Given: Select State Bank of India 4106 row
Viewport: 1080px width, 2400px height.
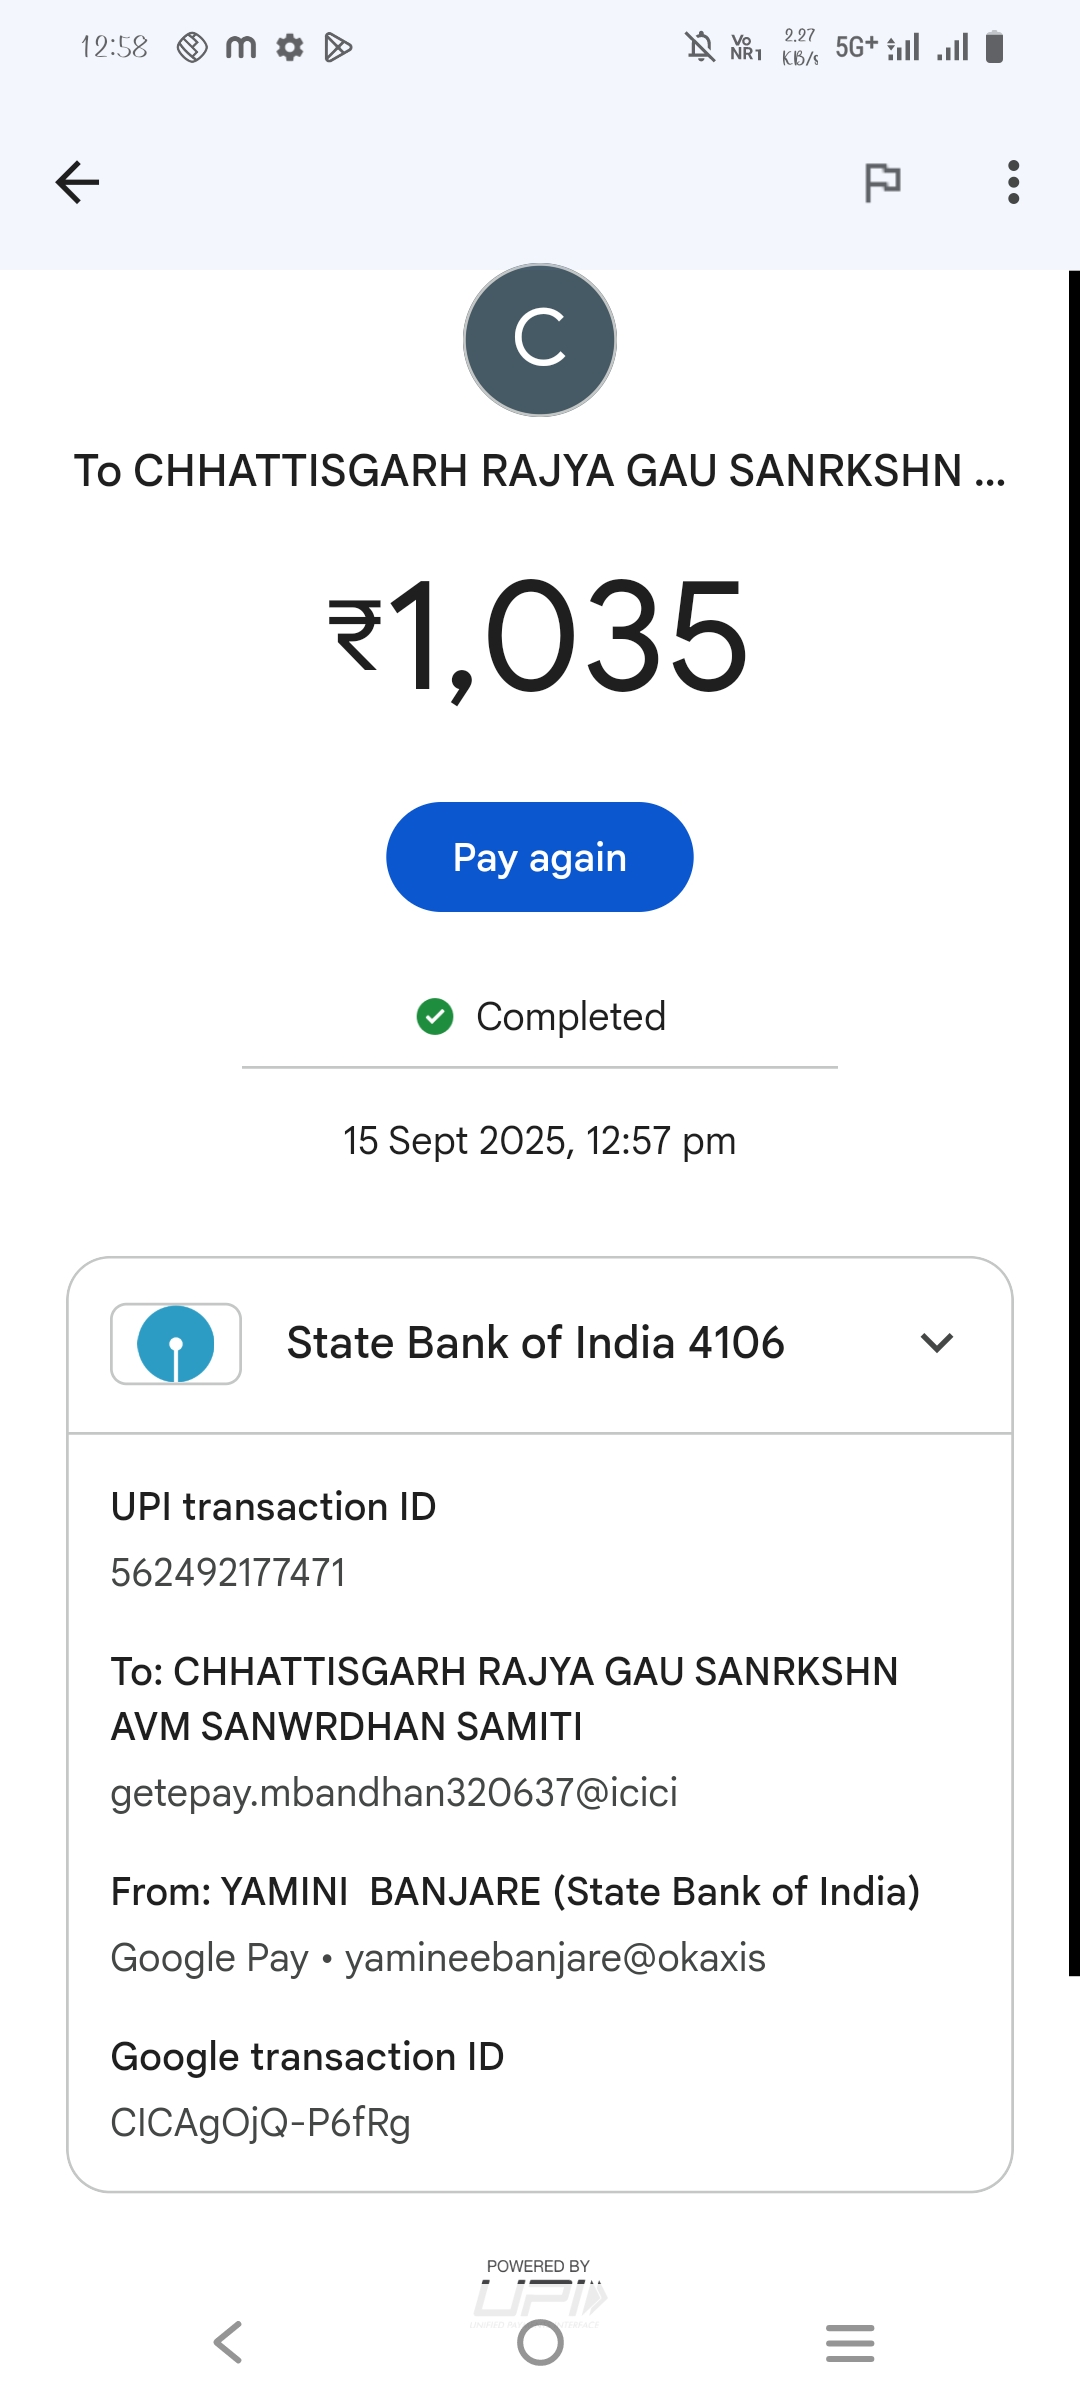Looking at the screenshot, I should (x=535, y=1343).
